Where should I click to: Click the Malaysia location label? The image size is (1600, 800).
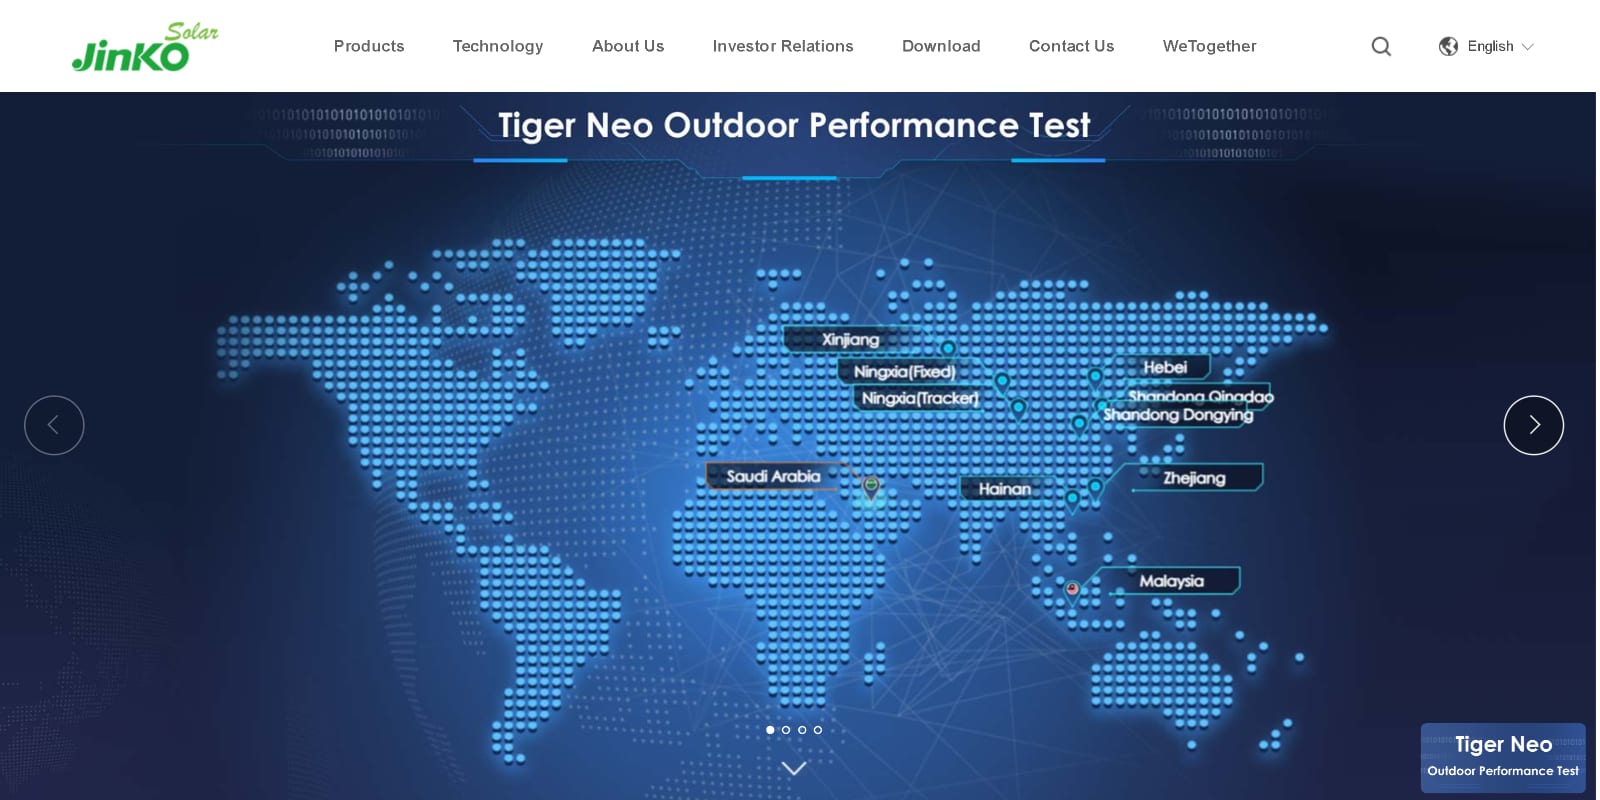click(x=1171, y=581)
